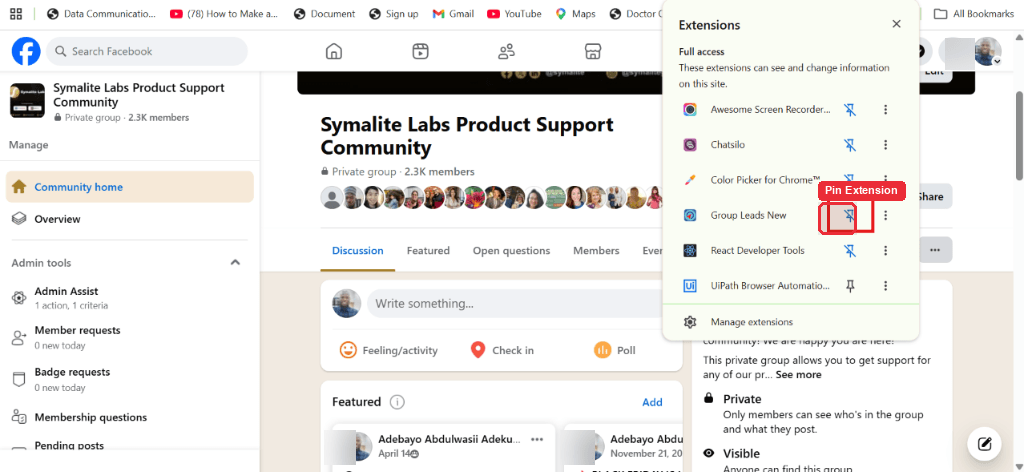Open Pending posts in the sidebar

(69, 446)
